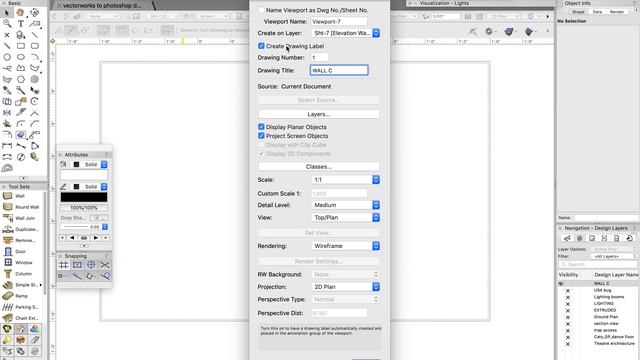Select the Zoom magnifier tool
The height and width of the screenshot is (360, 640).
7,24
